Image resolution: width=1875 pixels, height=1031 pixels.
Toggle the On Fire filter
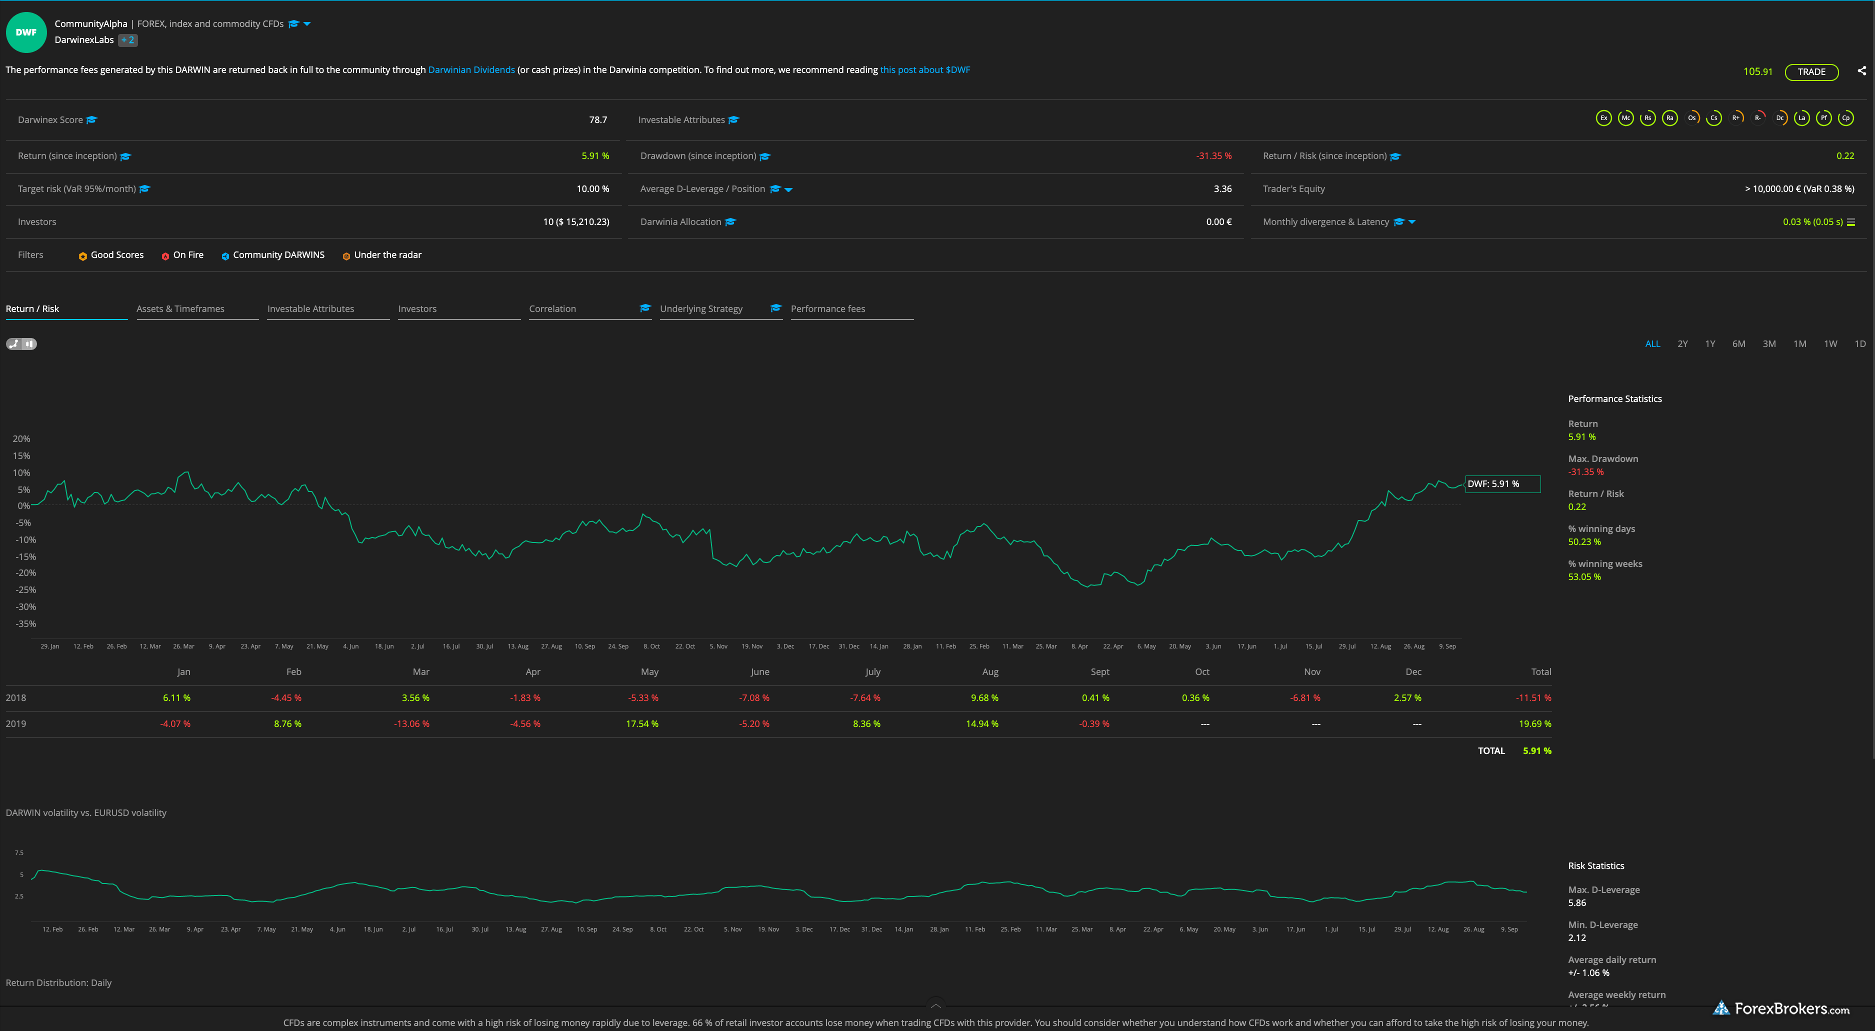coord(182,255)
